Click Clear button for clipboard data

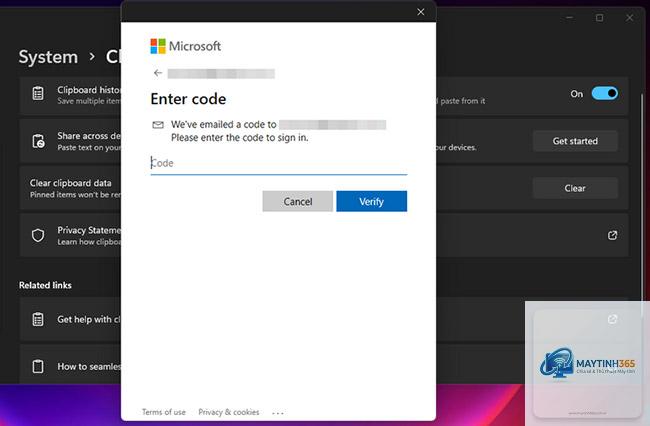pos(575,188)
